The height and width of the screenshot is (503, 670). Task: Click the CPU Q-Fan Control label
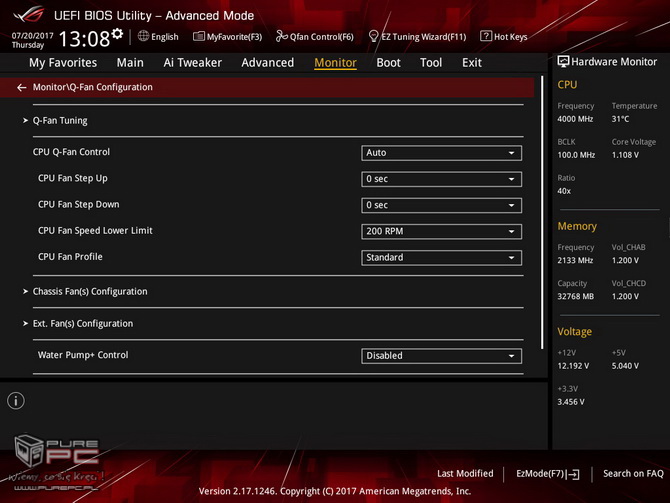pos(71,152)
